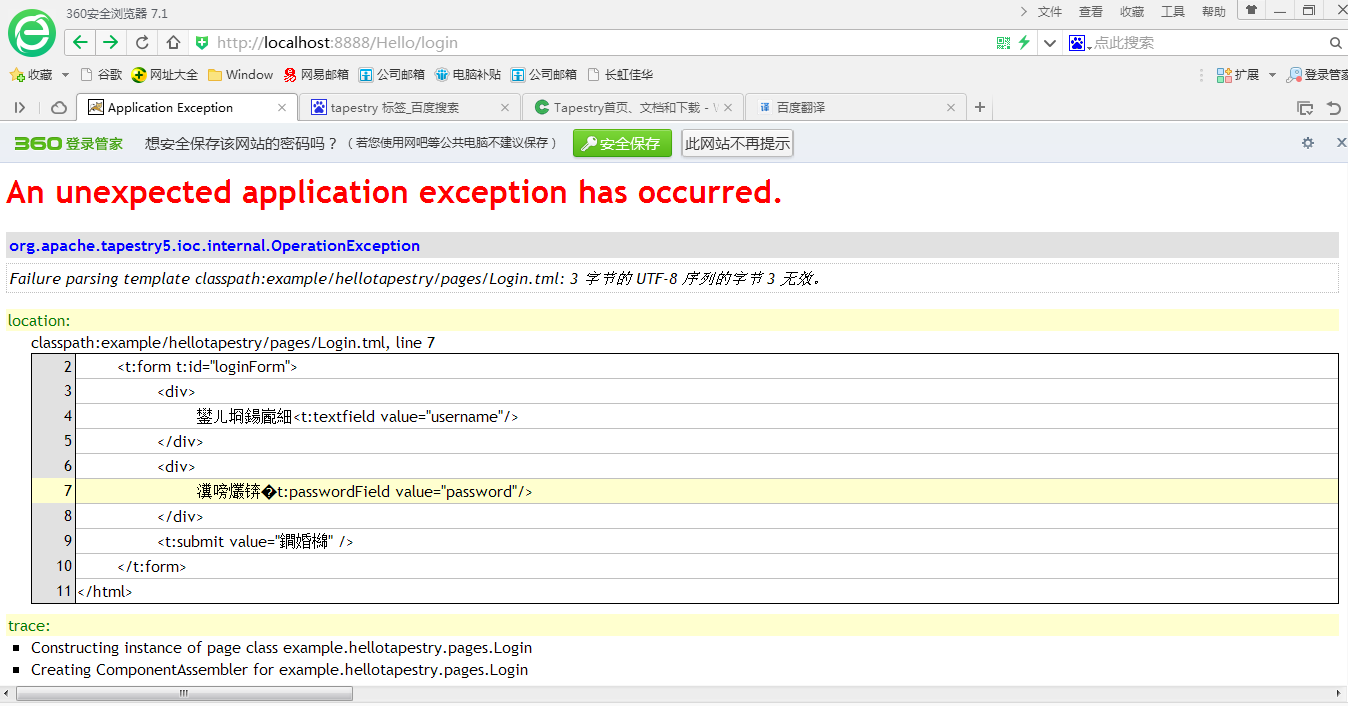Switch to the Application Exception tab
This screenshot has width=1348, height=706.
(x=186, y=107)
